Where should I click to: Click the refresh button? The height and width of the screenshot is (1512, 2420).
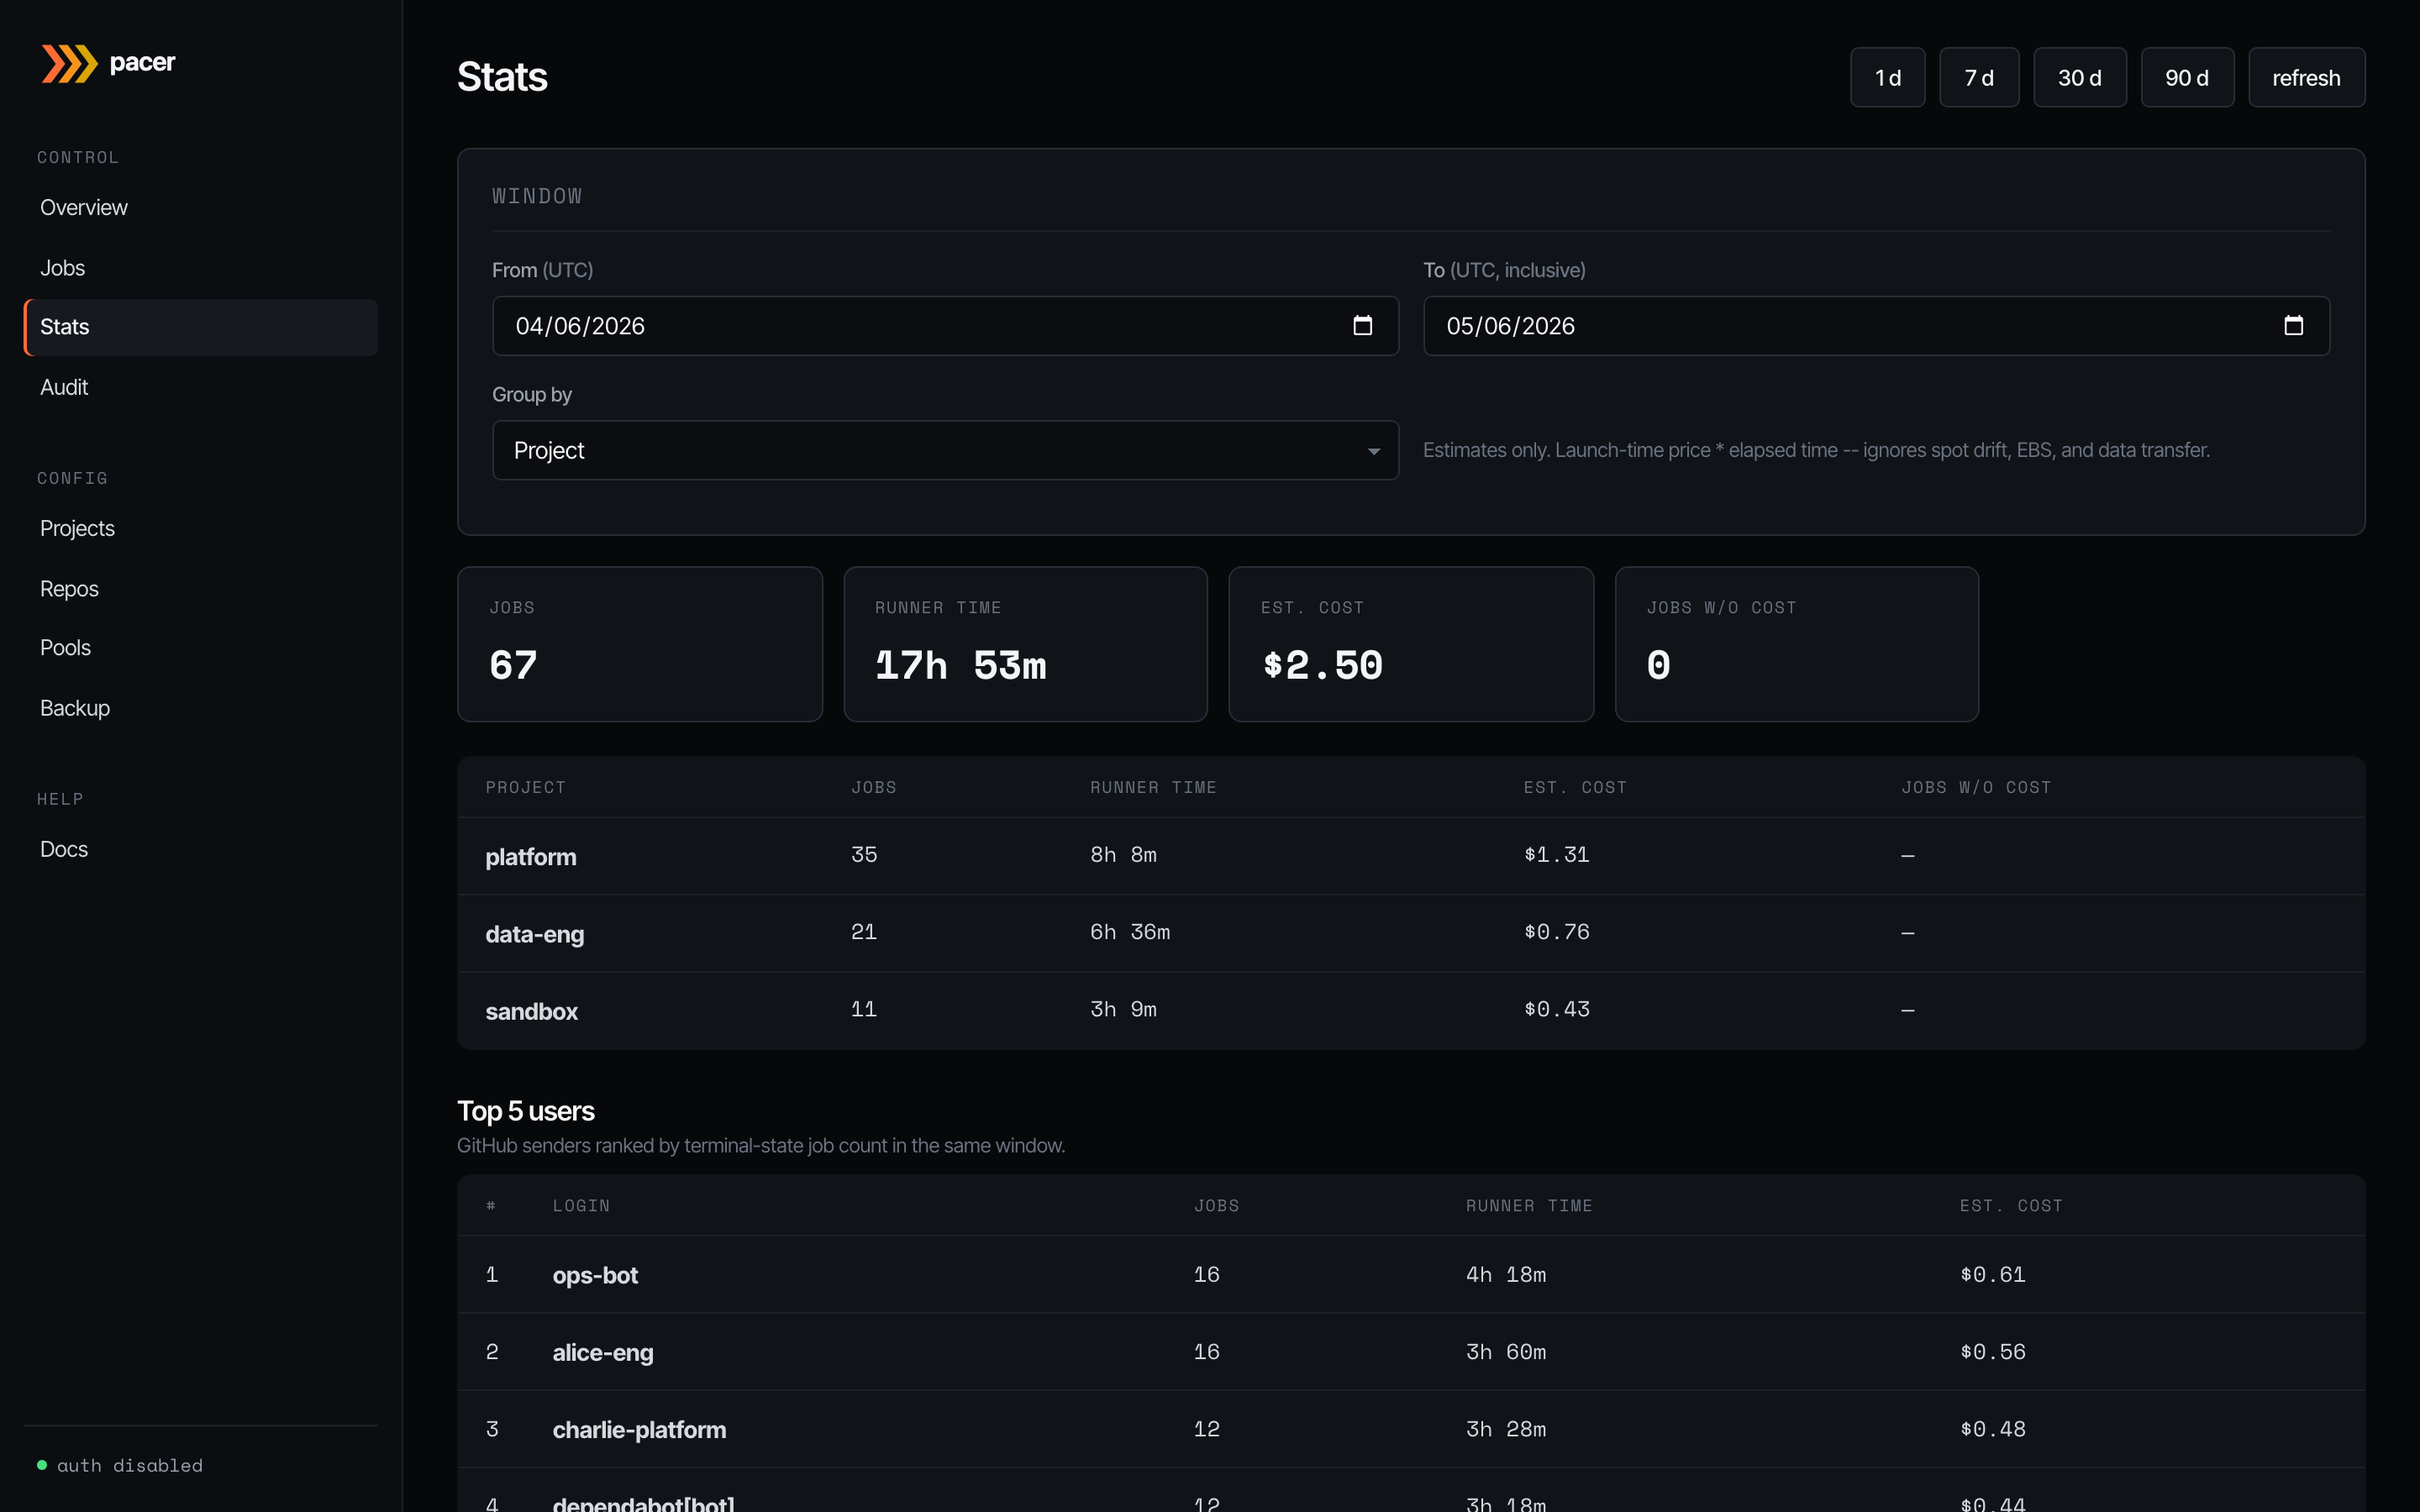click(2306, 77)
